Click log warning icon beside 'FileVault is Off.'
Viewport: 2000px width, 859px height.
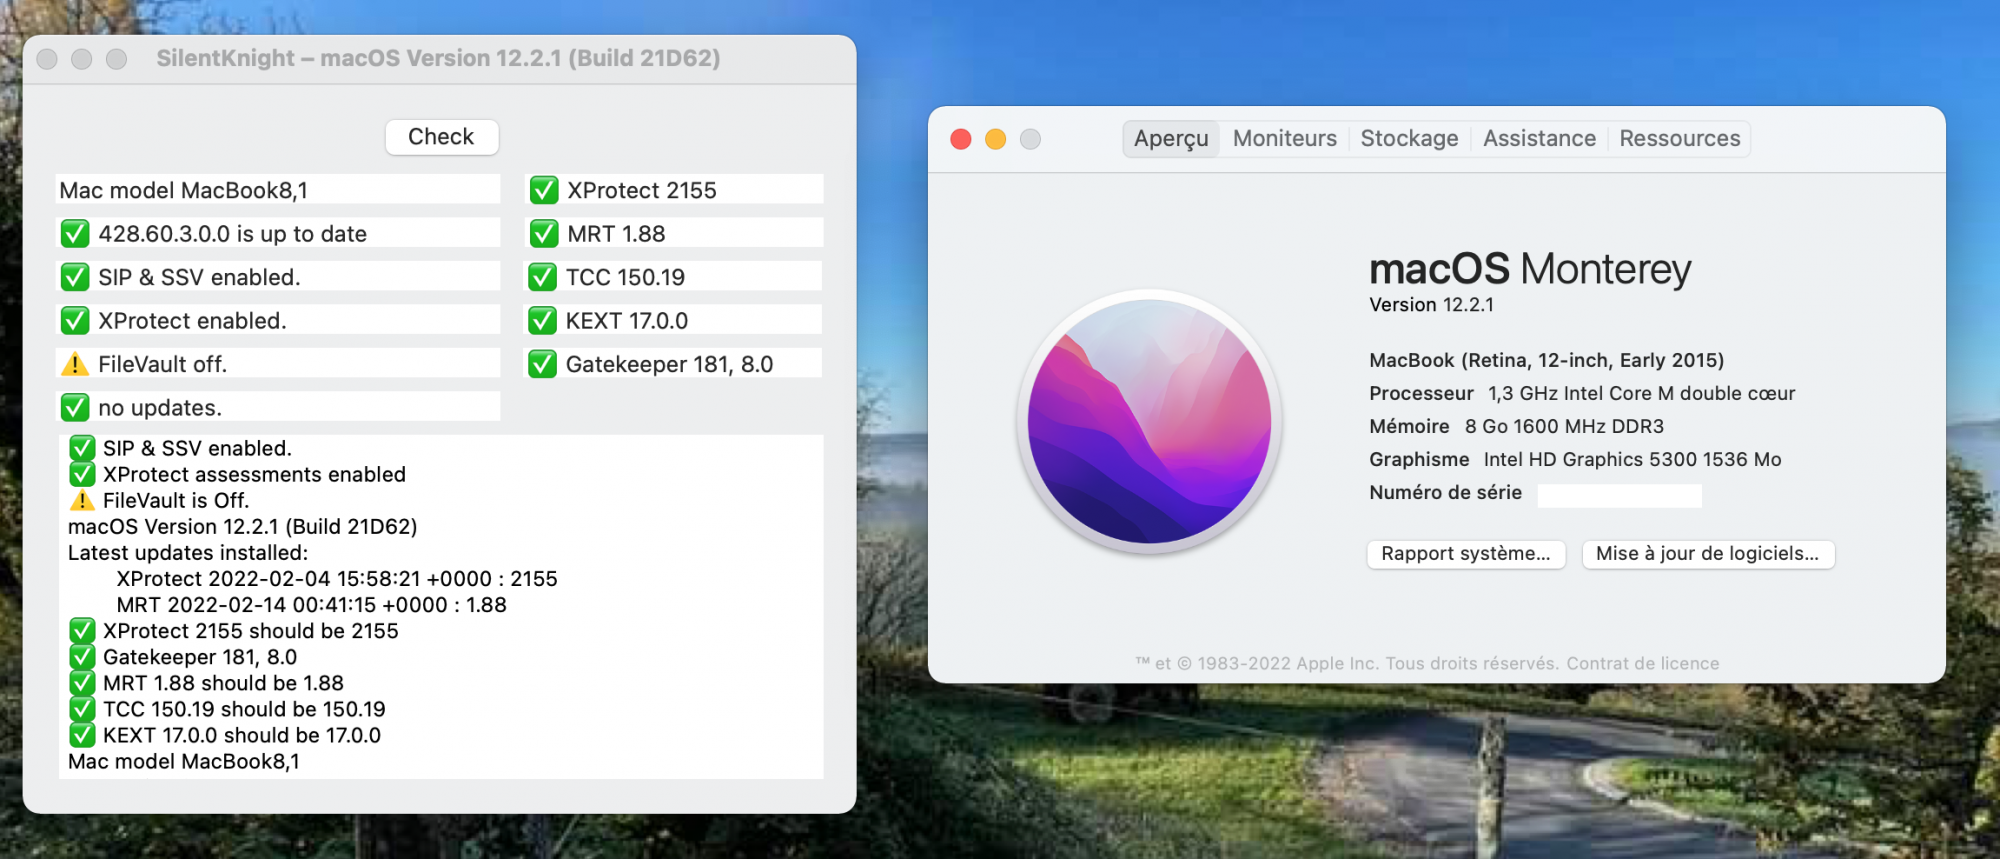pos(82,500)
